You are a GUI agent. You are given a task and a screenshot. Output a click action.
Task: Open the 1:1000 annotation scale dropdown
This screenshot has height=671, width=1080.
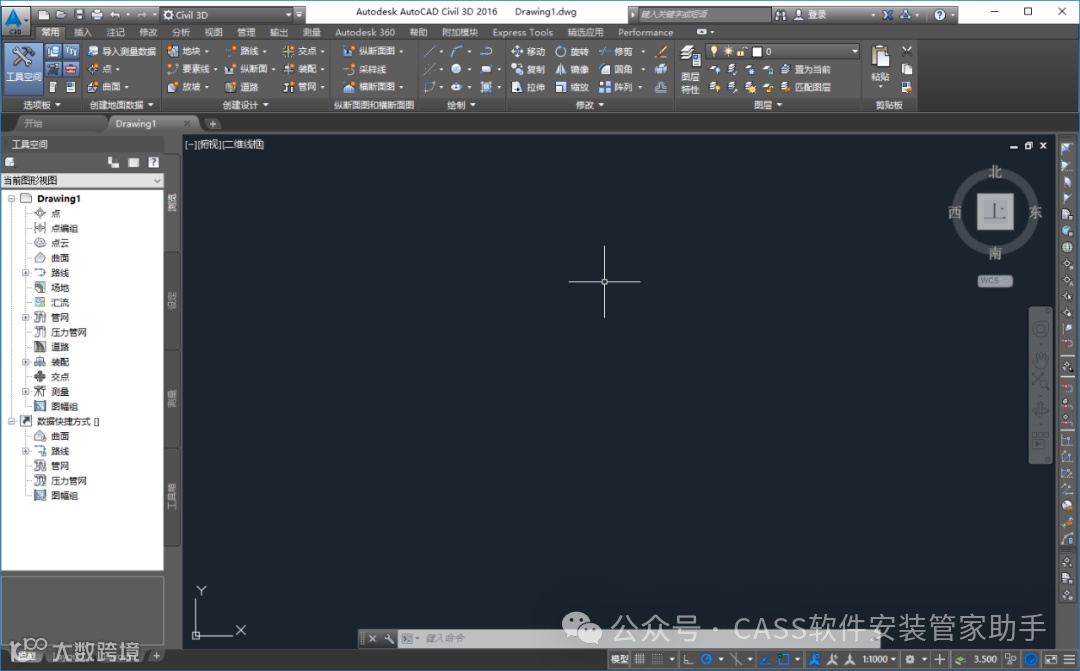tap(880, 659)
